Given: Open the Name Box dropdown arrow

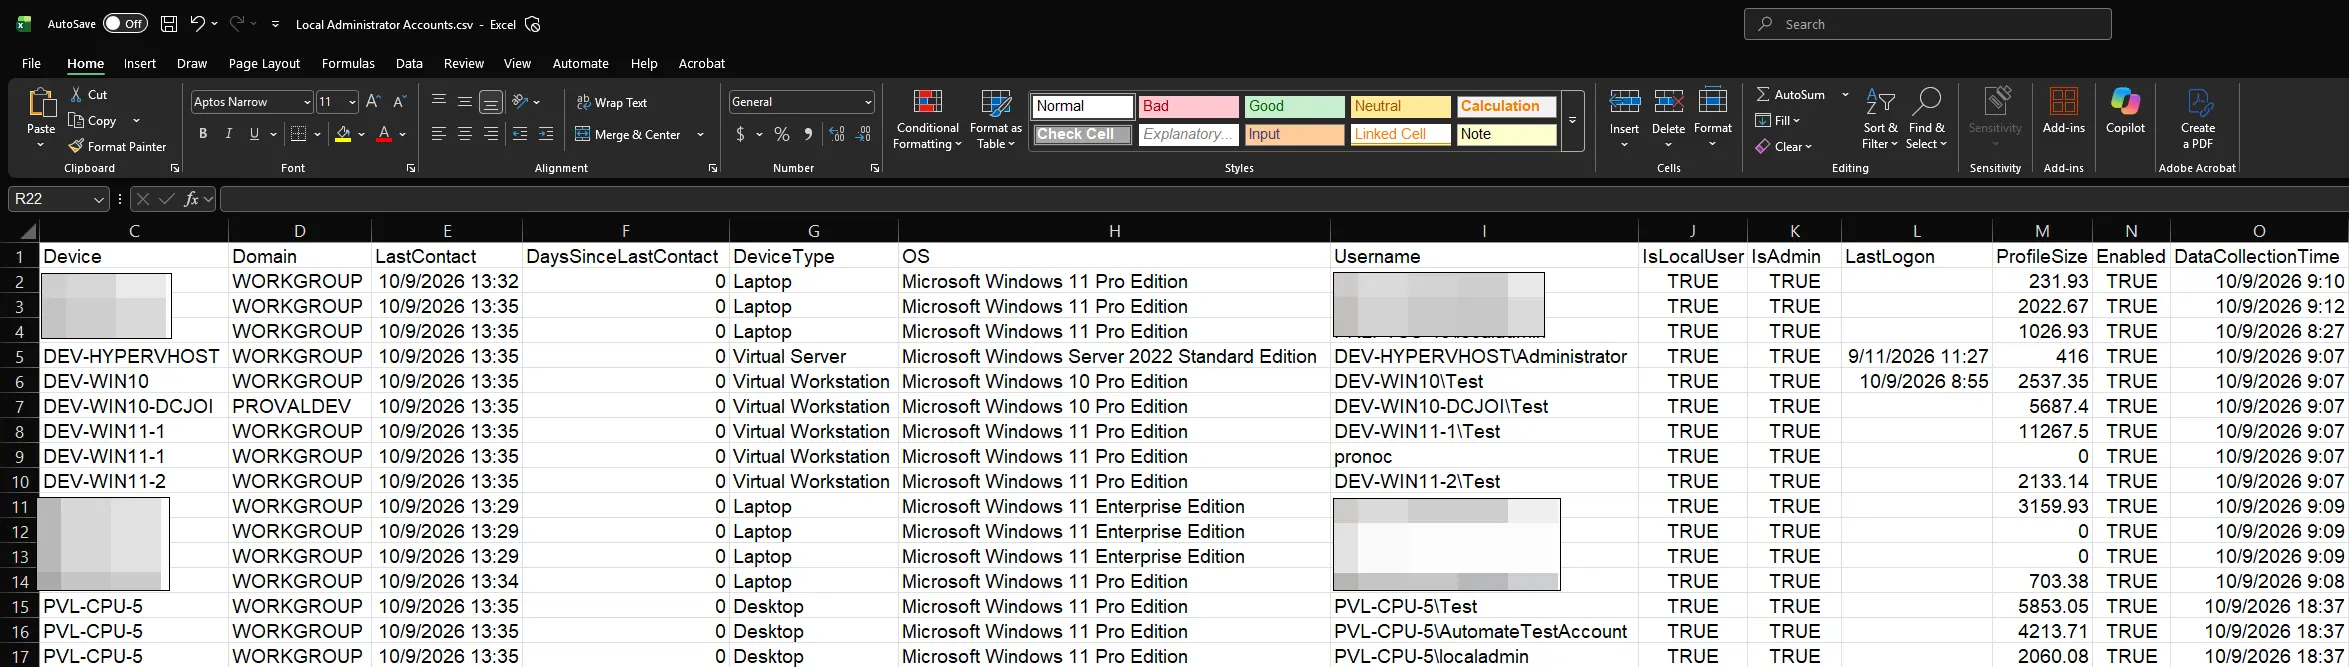Looking at the screenshot, I should (99, 199).
